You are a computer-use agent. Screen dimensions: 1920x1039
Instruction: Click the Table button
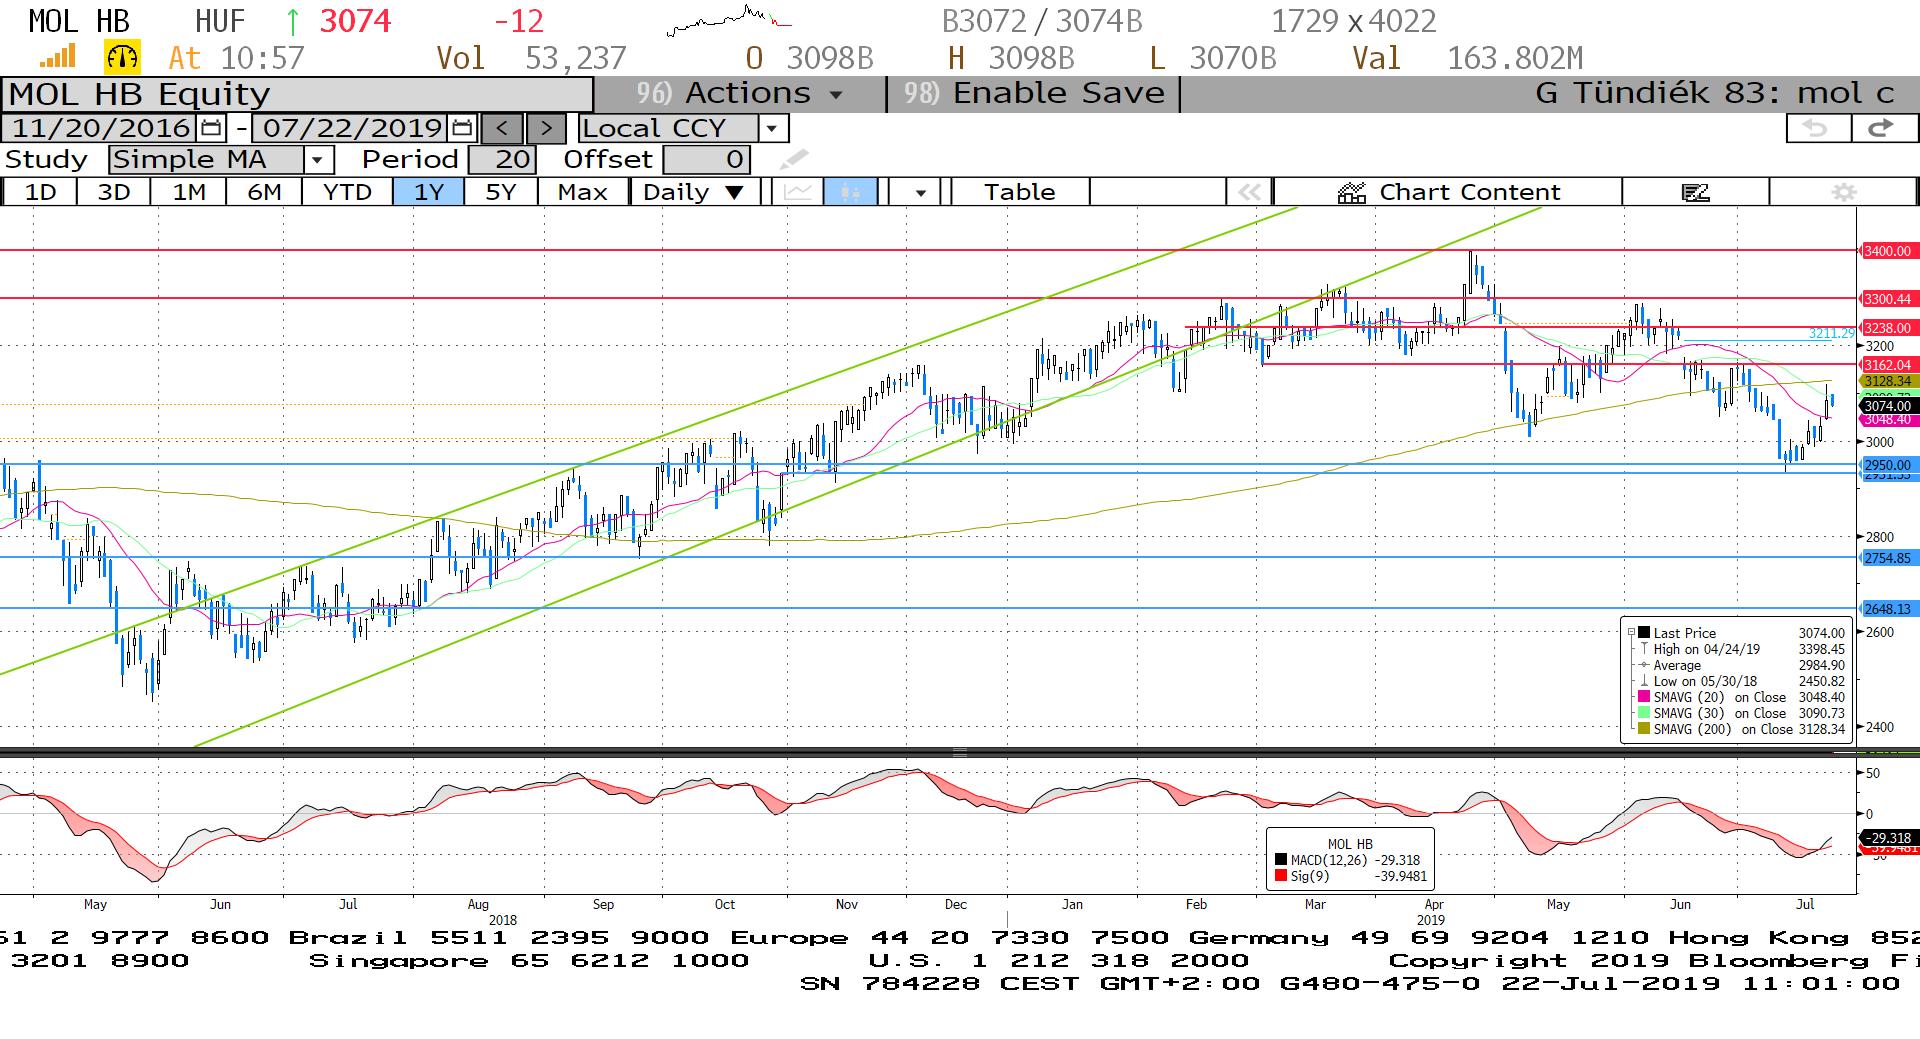(1020, 192)
